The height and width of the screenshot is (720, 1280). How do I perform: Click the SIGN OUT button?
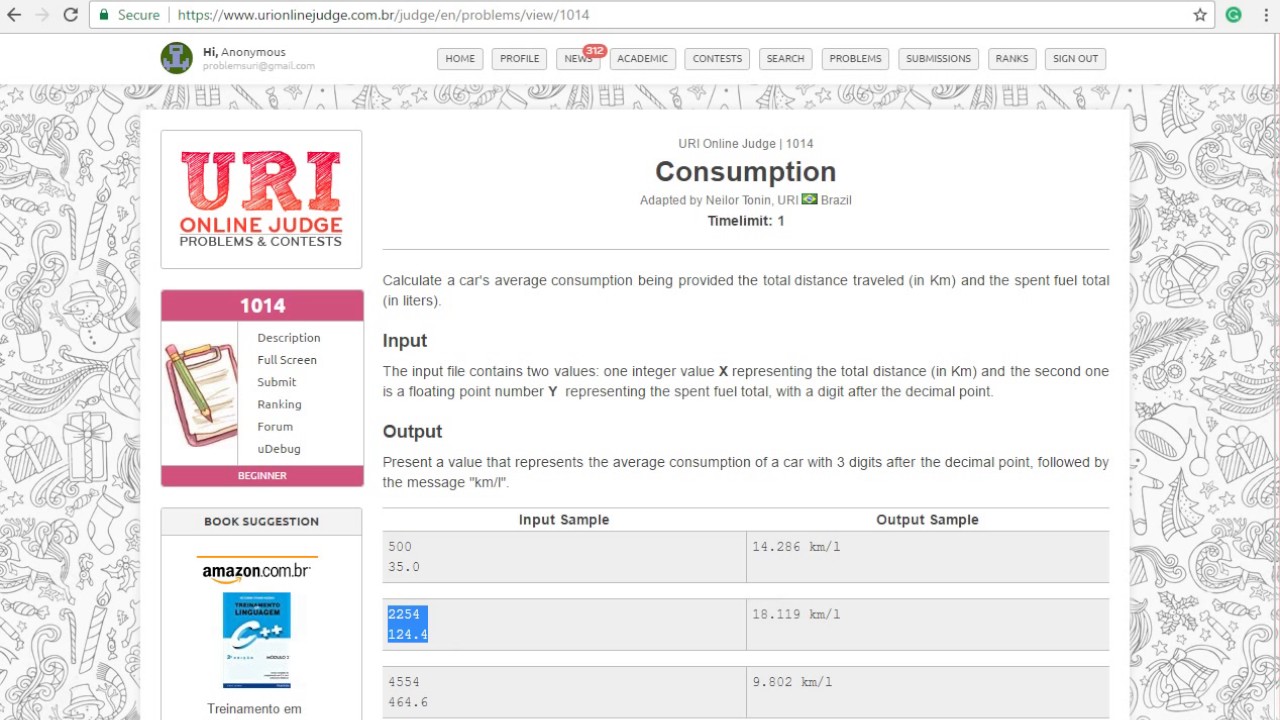click(1075, 58)
